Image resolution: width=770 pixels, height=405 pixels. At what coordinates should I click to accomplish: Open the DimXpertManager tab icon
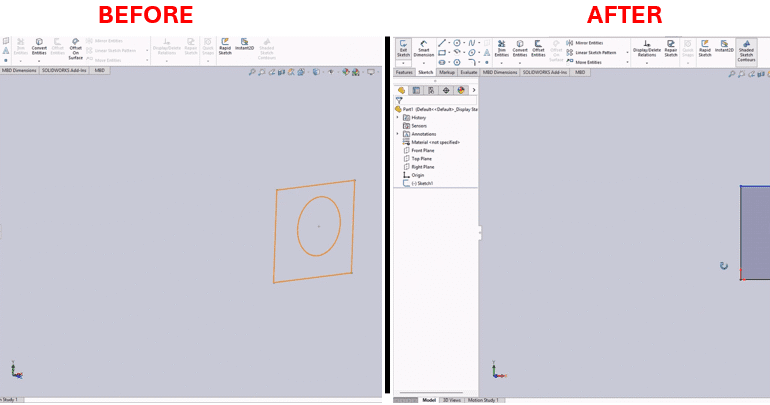click(x=446, y=90)
